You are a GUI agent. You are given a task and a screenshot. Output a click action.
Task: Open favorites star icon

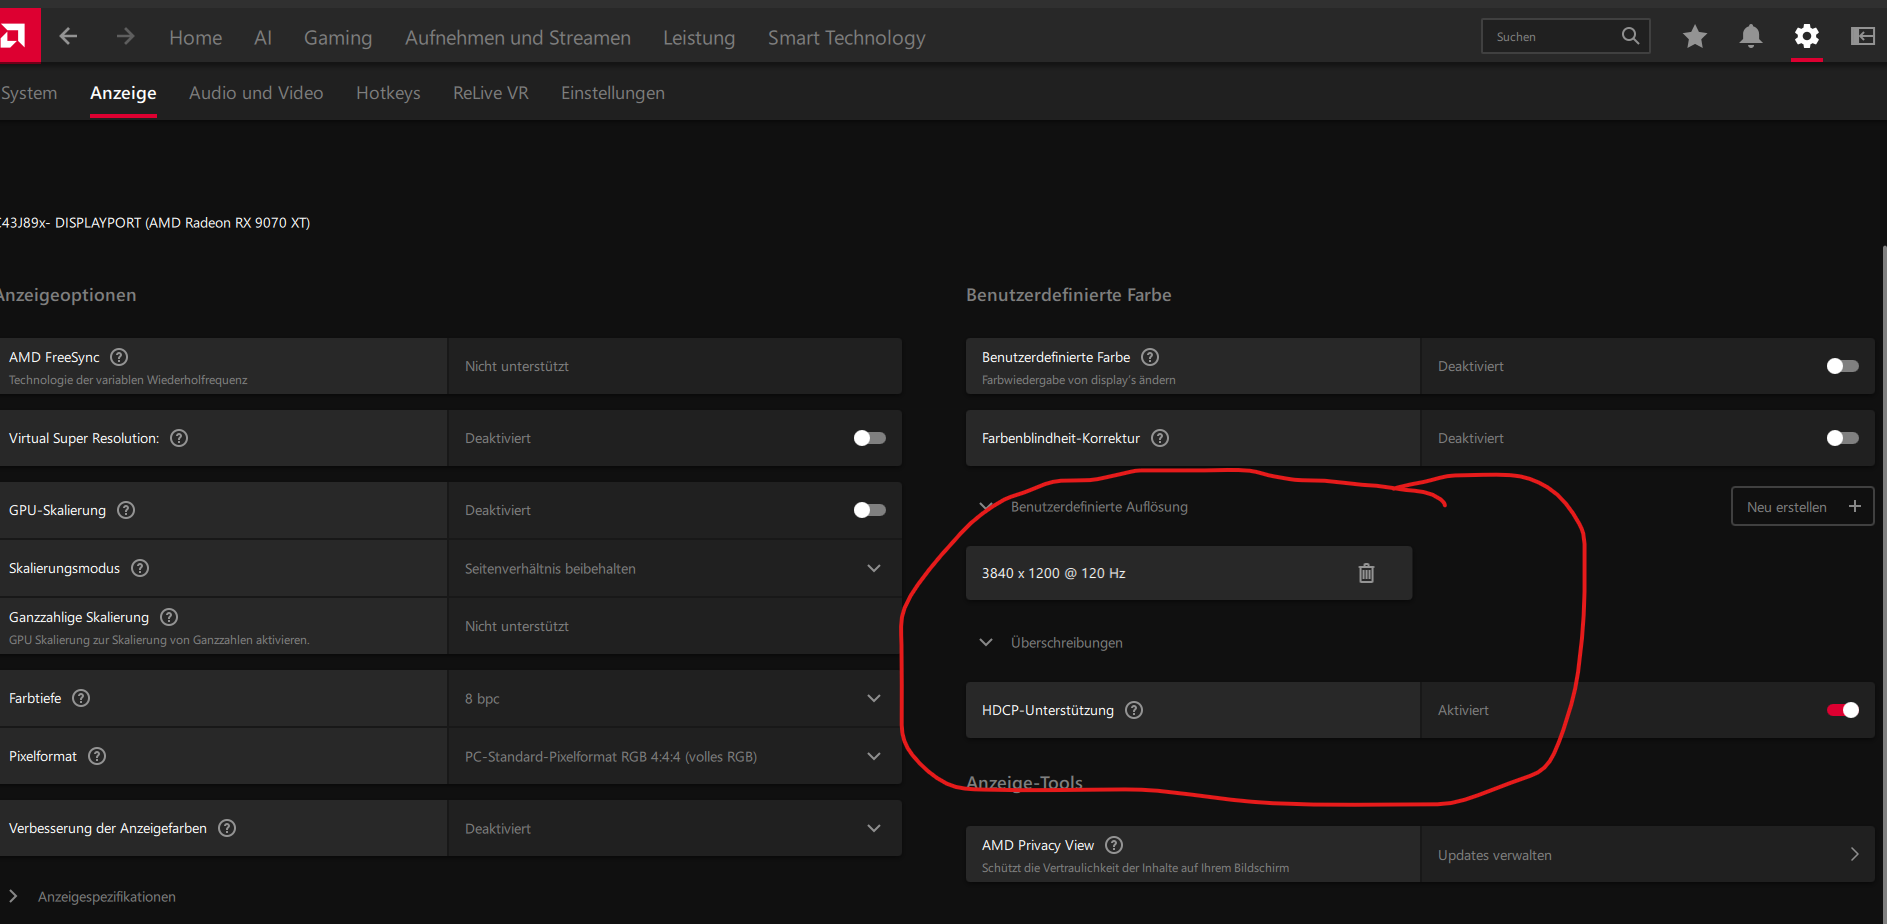click(x=1695, y=37)
